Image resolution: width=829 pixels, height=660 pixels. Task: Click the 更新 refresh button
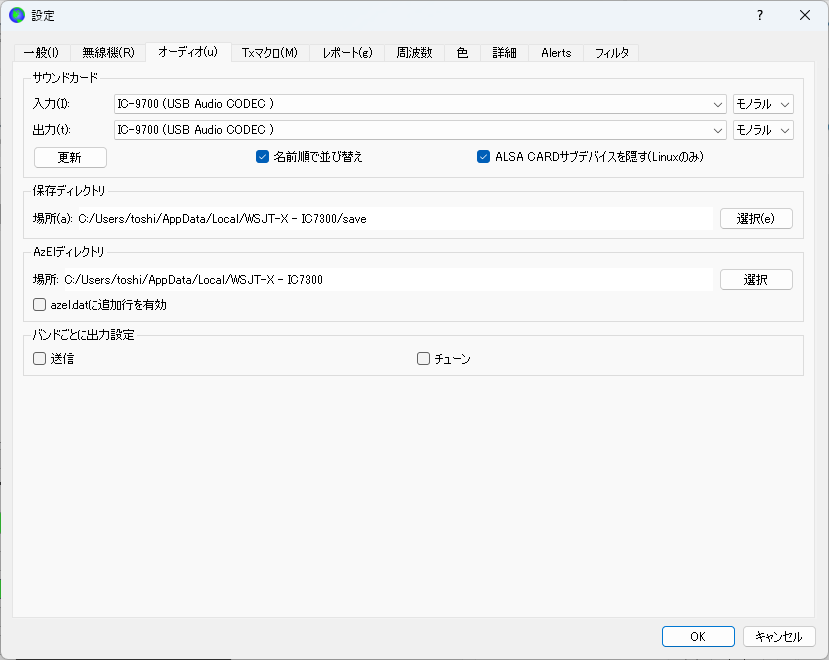[x=70, y=158]
